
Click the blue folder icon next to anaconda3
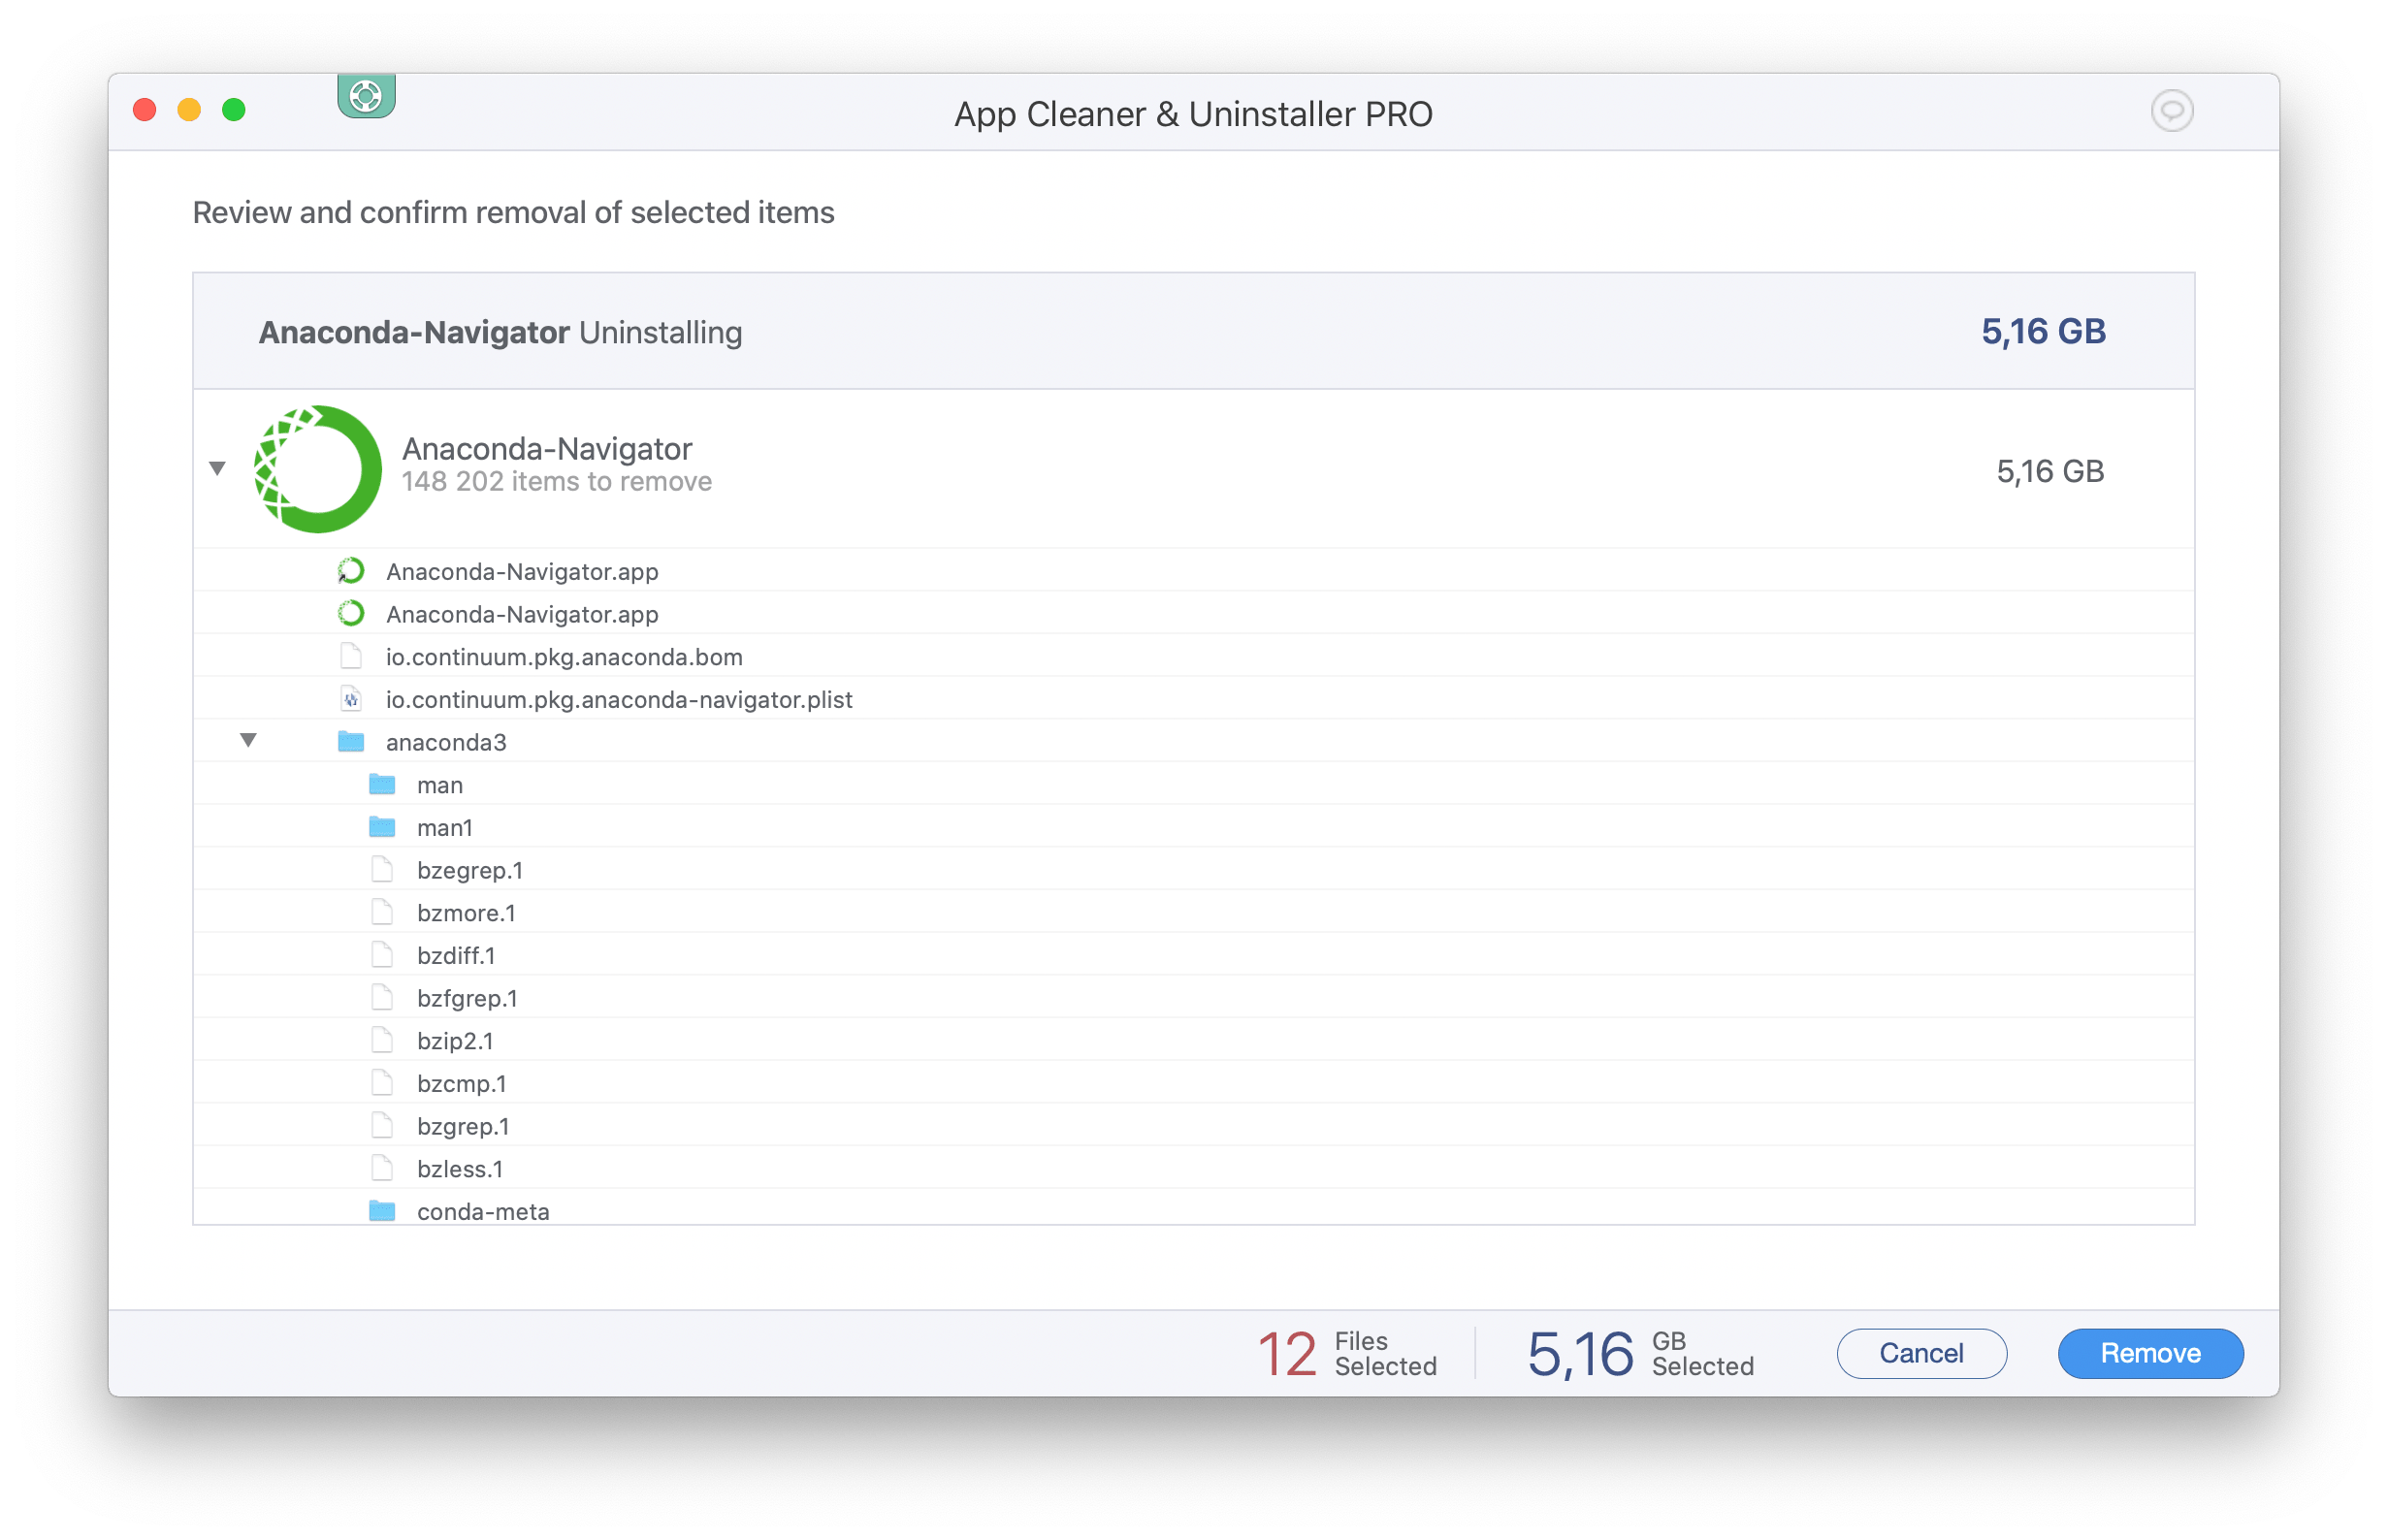coord(351,742)
